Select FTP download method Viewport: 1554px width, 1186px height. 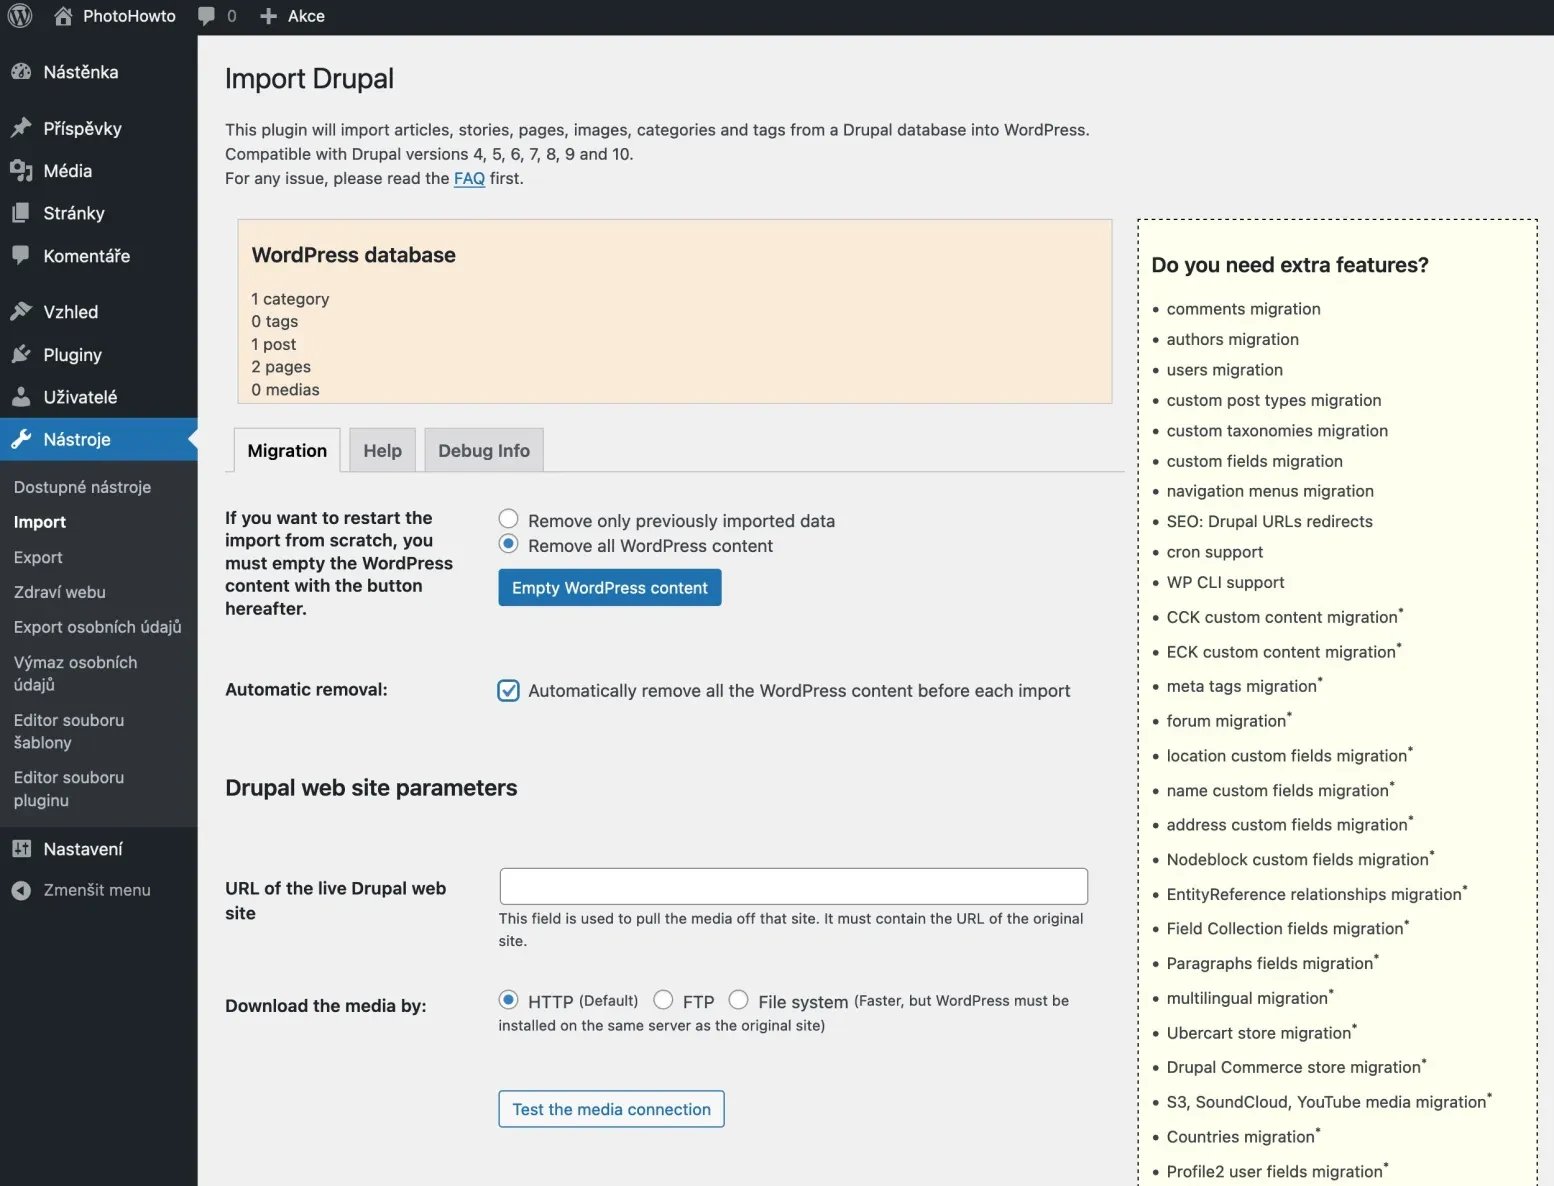coord(663,1000)
